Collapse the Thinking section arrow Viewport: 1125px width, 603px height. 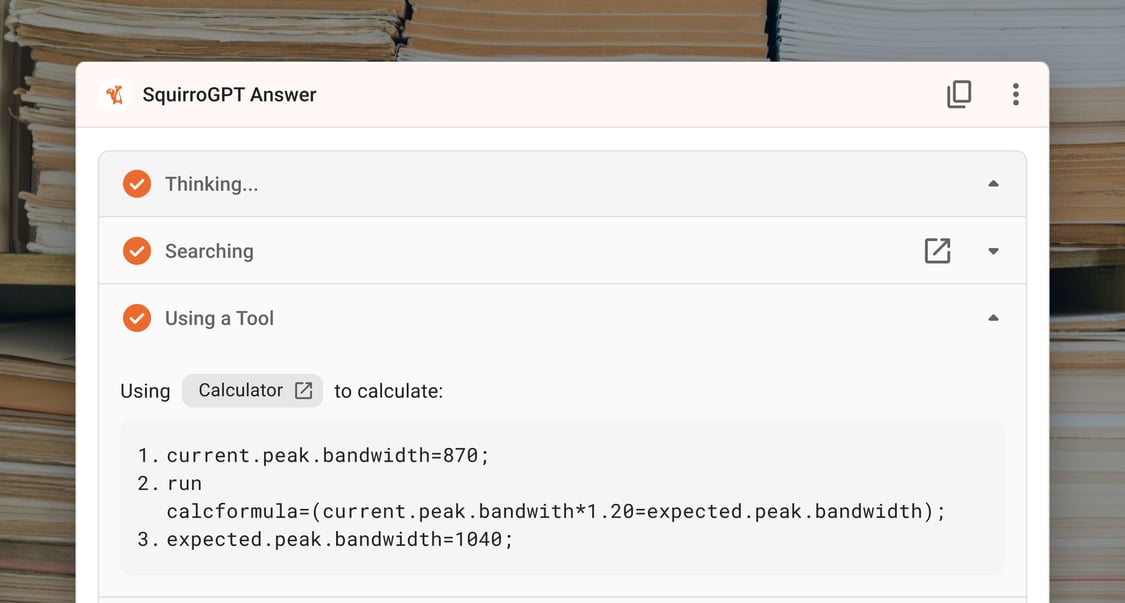993,184
